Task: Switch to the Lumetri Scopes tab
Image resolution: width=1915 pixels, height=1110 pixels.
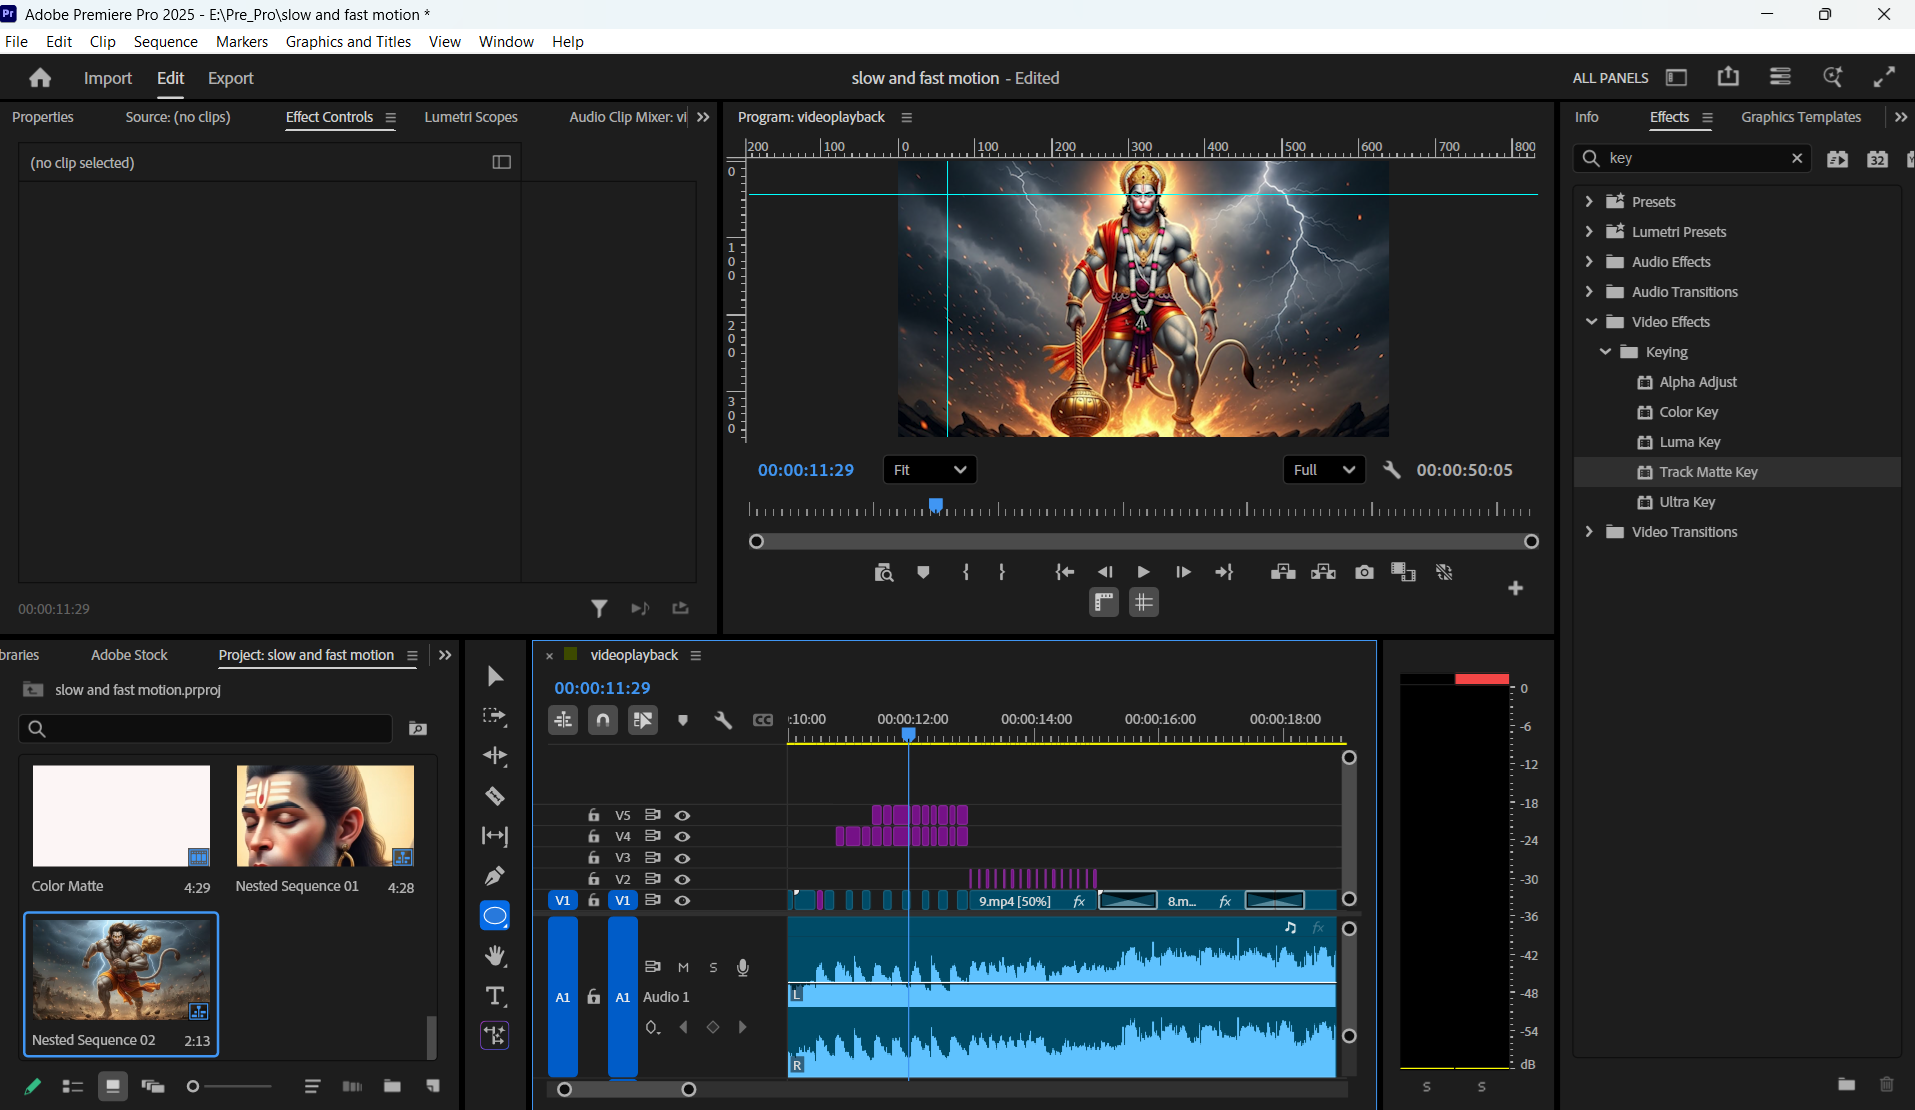Action: (x=470, y=117)
